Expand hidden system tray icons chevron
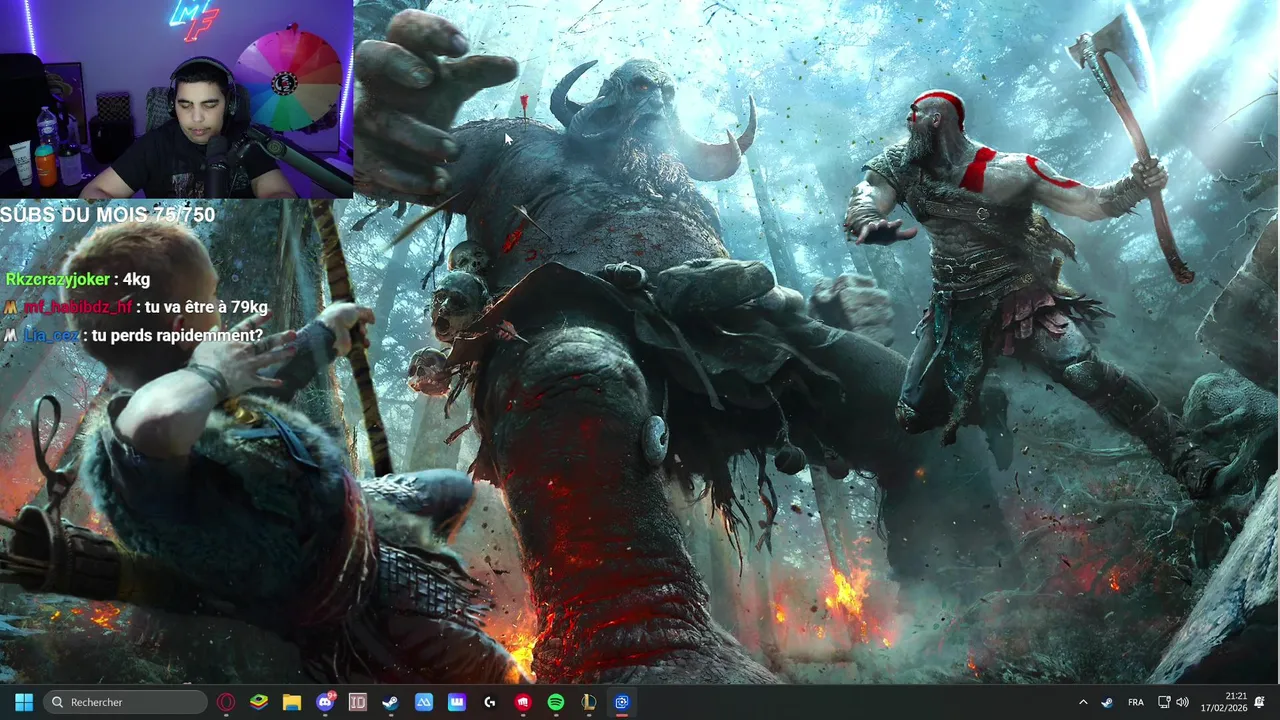This screenshot has height=720, width=1280. [x=1083, y=702]
